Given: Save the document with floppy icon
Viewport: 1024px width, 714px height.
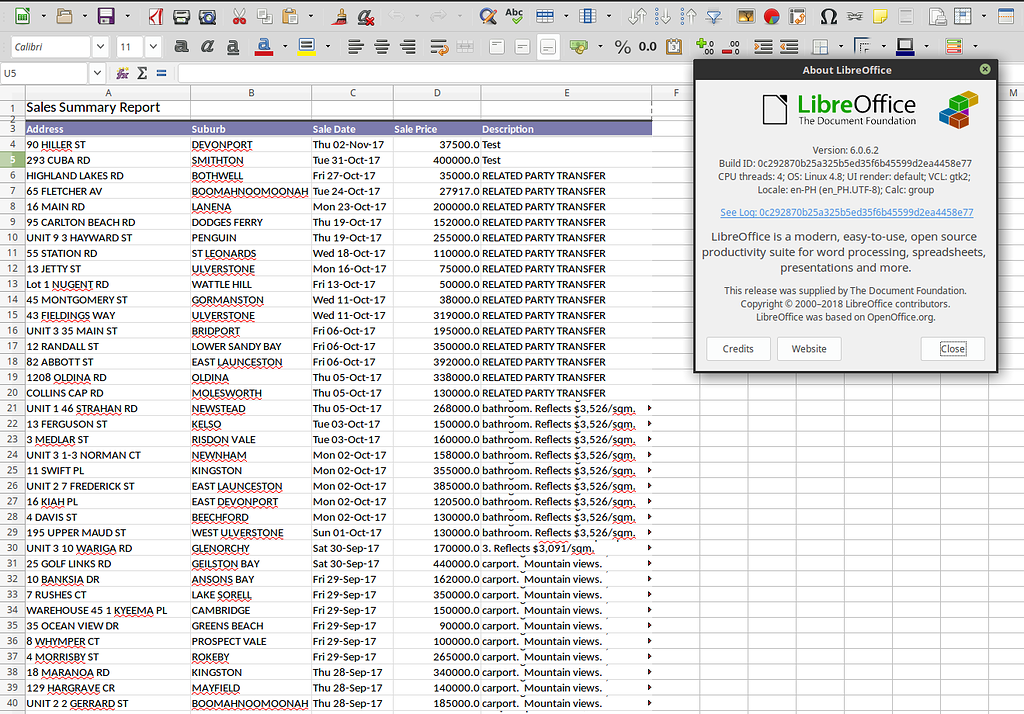Looking at the screenshot, I should (106, 16).
